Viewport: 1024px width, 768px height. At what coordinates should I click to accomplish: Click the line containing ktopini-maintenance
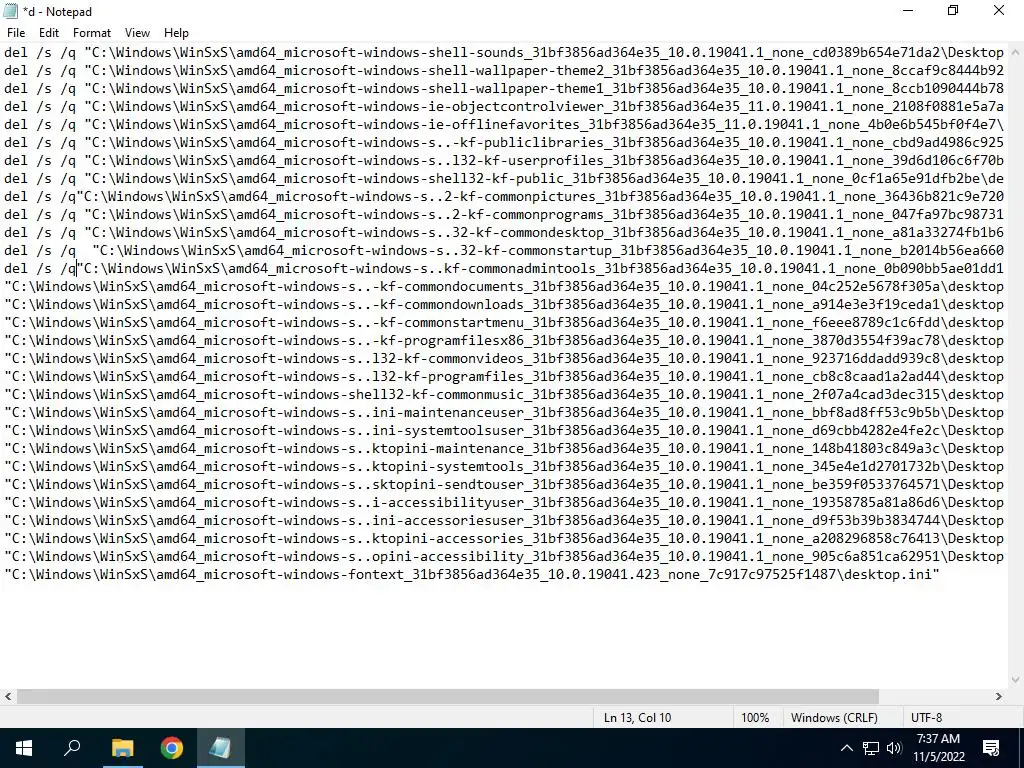point(504,449)
